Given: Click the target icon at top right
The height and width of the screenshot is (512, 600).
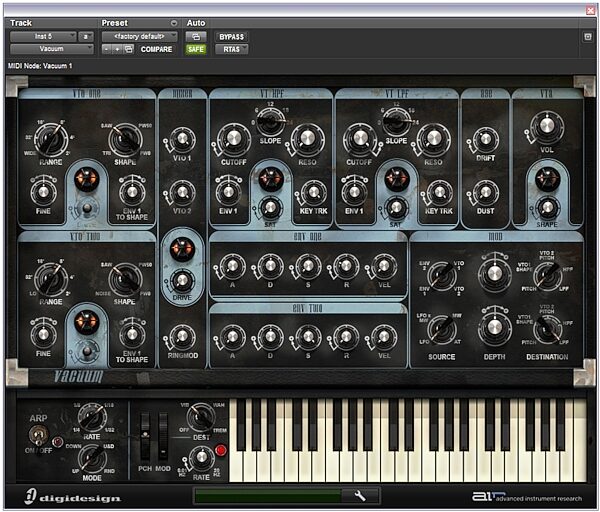Looking at the screenshot, I should (x=588, y=37).
